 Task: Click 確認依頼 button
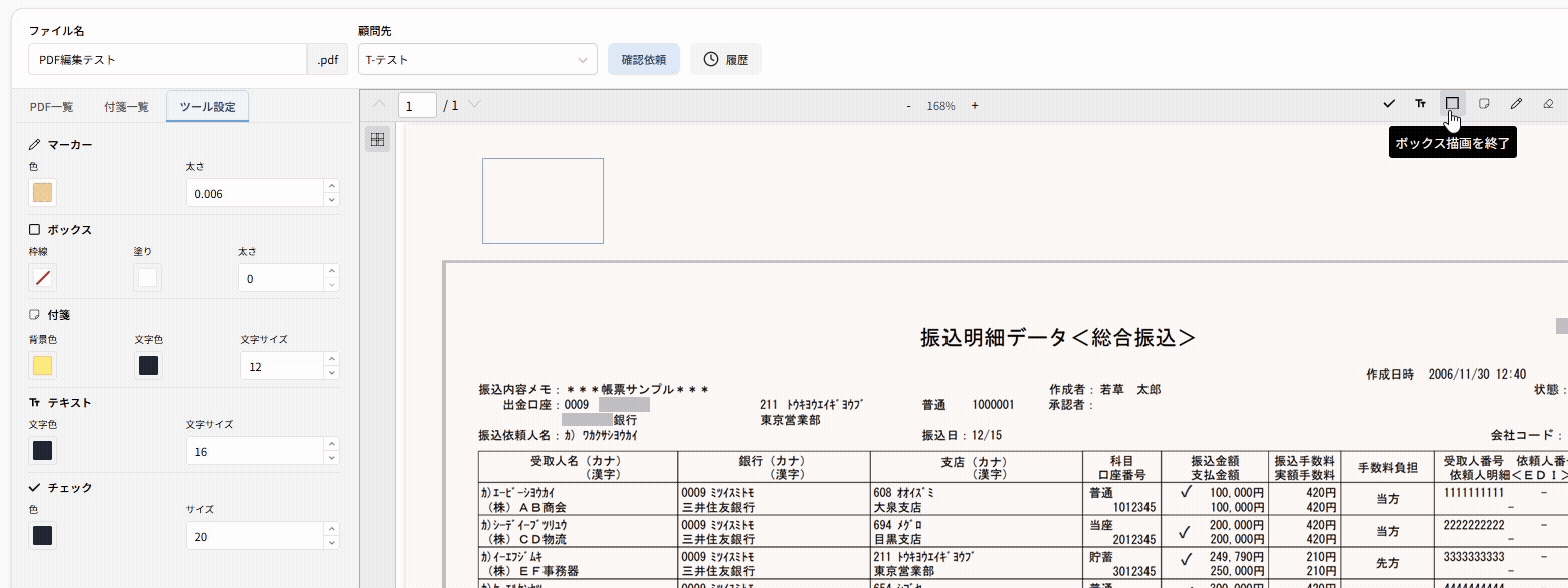(644, 59)
